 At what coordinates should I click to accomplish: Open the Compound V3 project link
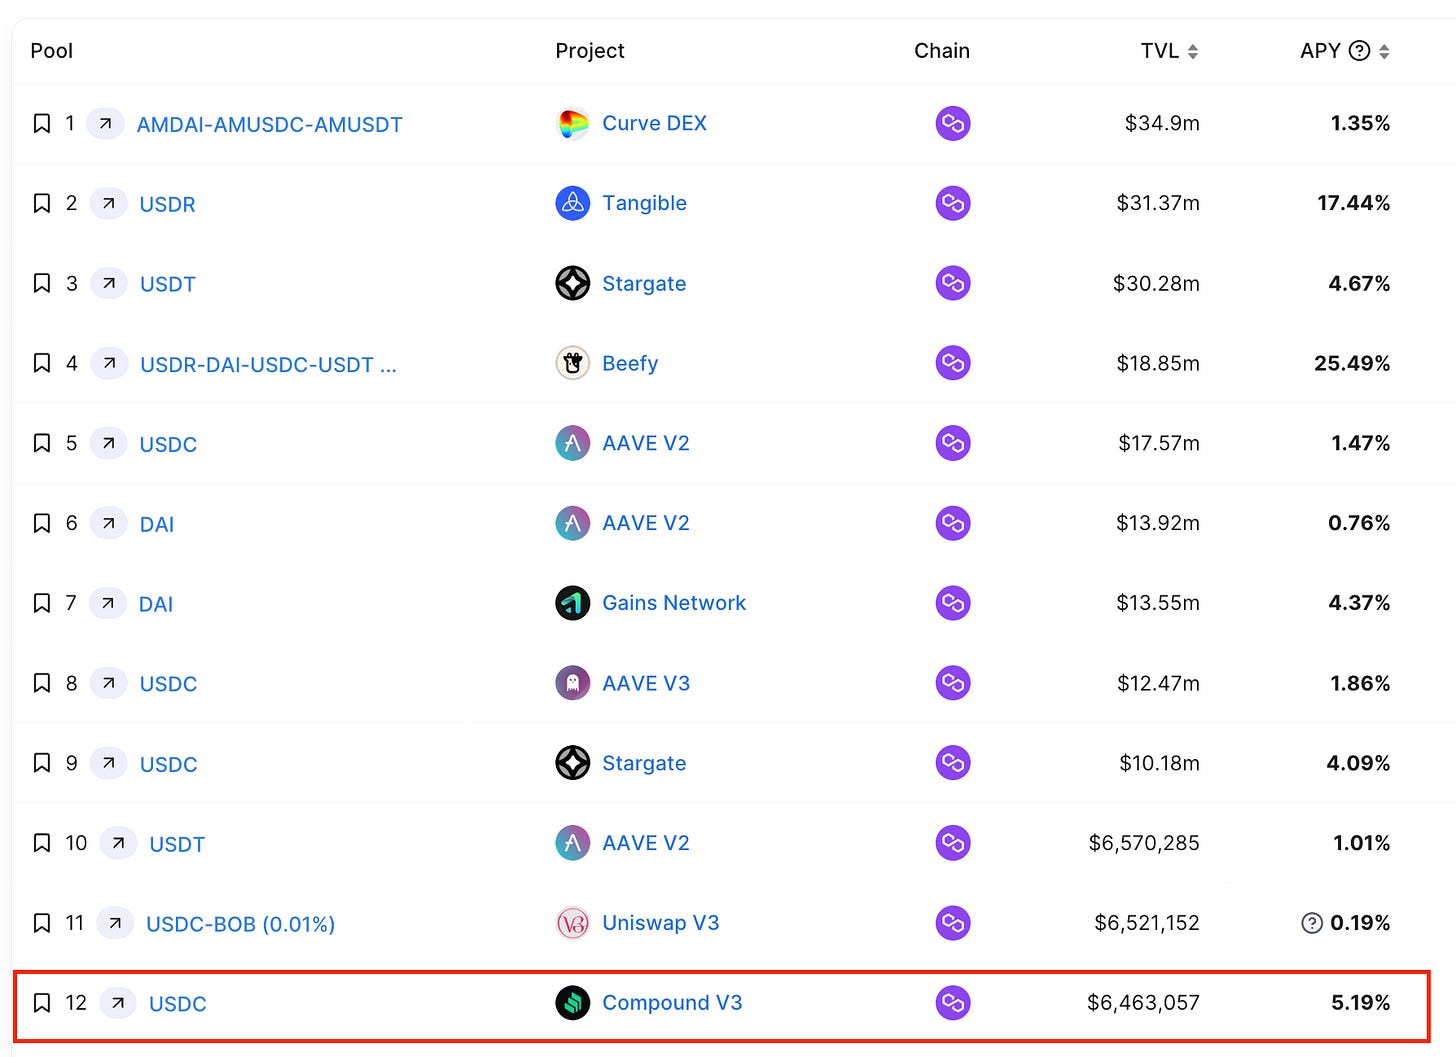coord(672,1003)
